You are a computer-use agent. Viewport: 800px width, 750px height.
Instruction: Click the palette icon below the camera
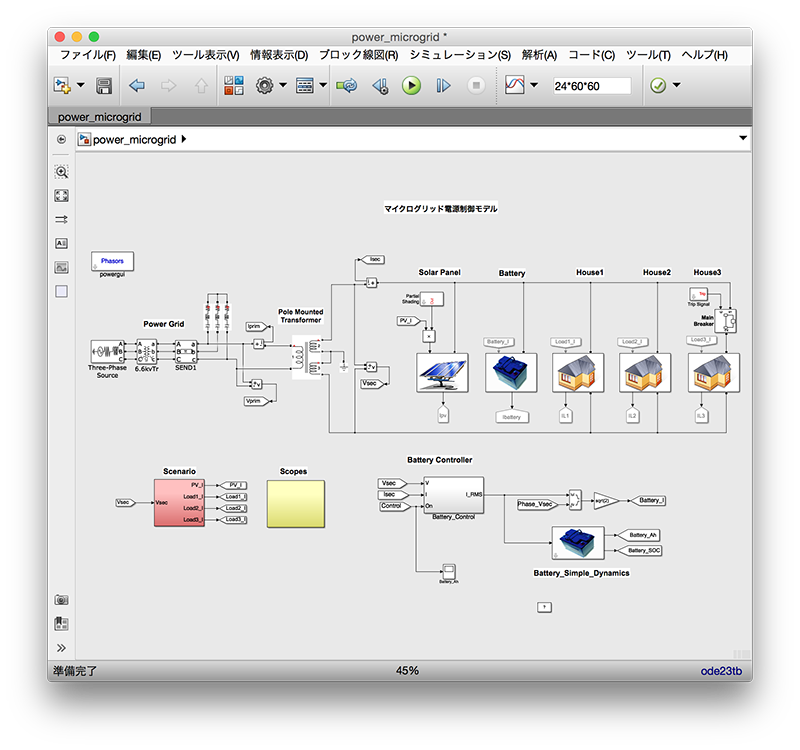pos(61,623)
